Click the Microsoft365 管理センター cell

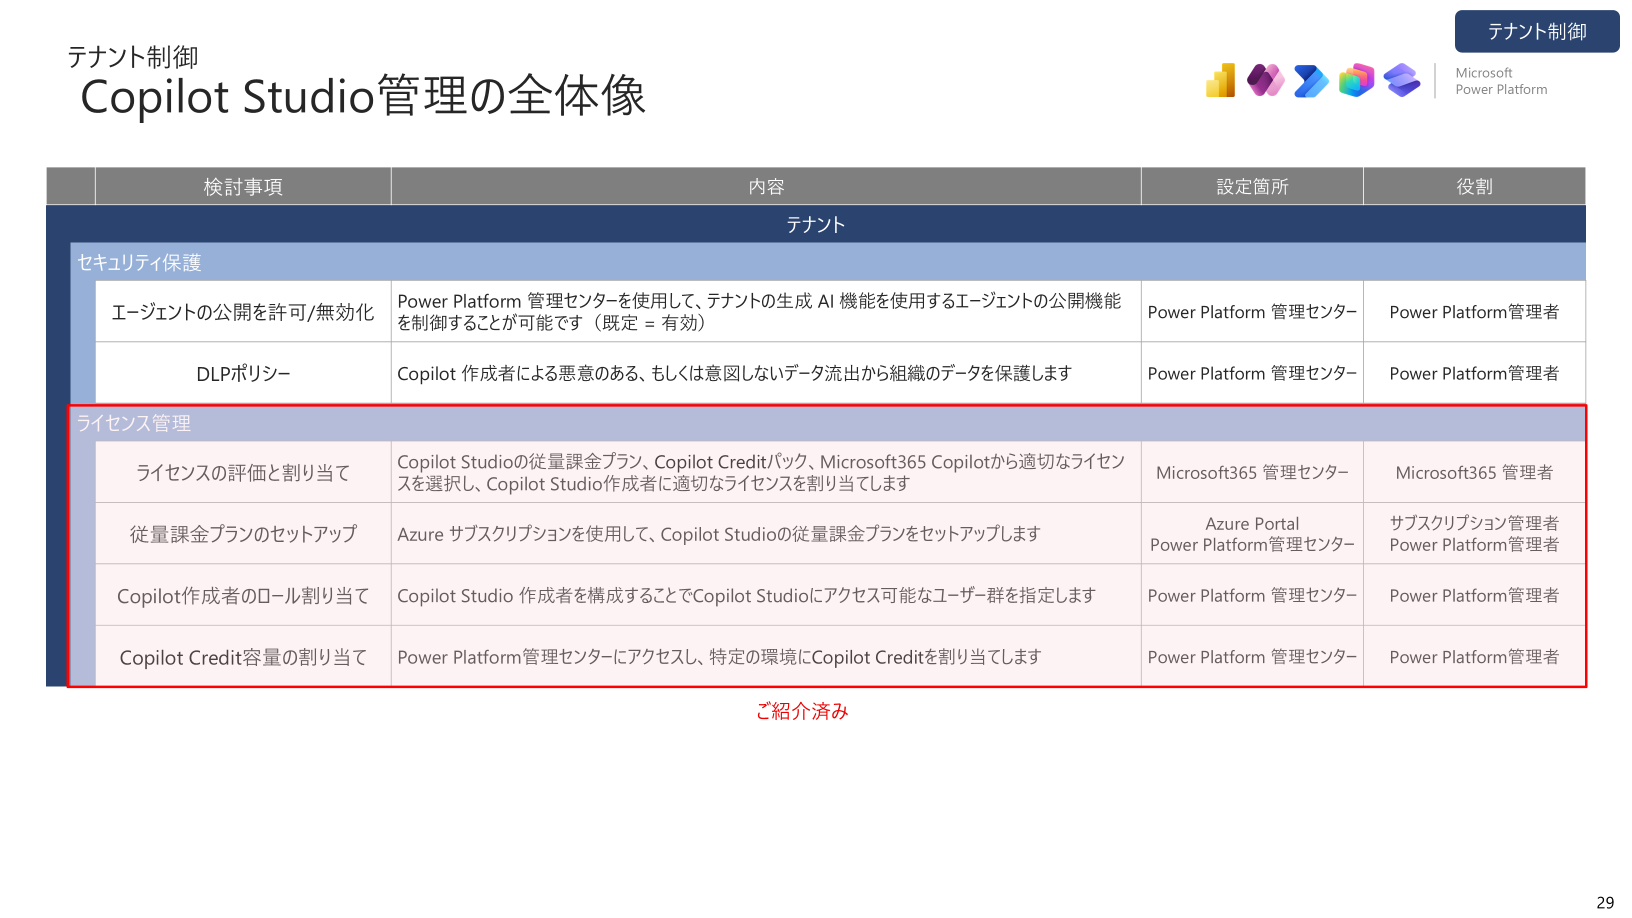coord(1252,472)
